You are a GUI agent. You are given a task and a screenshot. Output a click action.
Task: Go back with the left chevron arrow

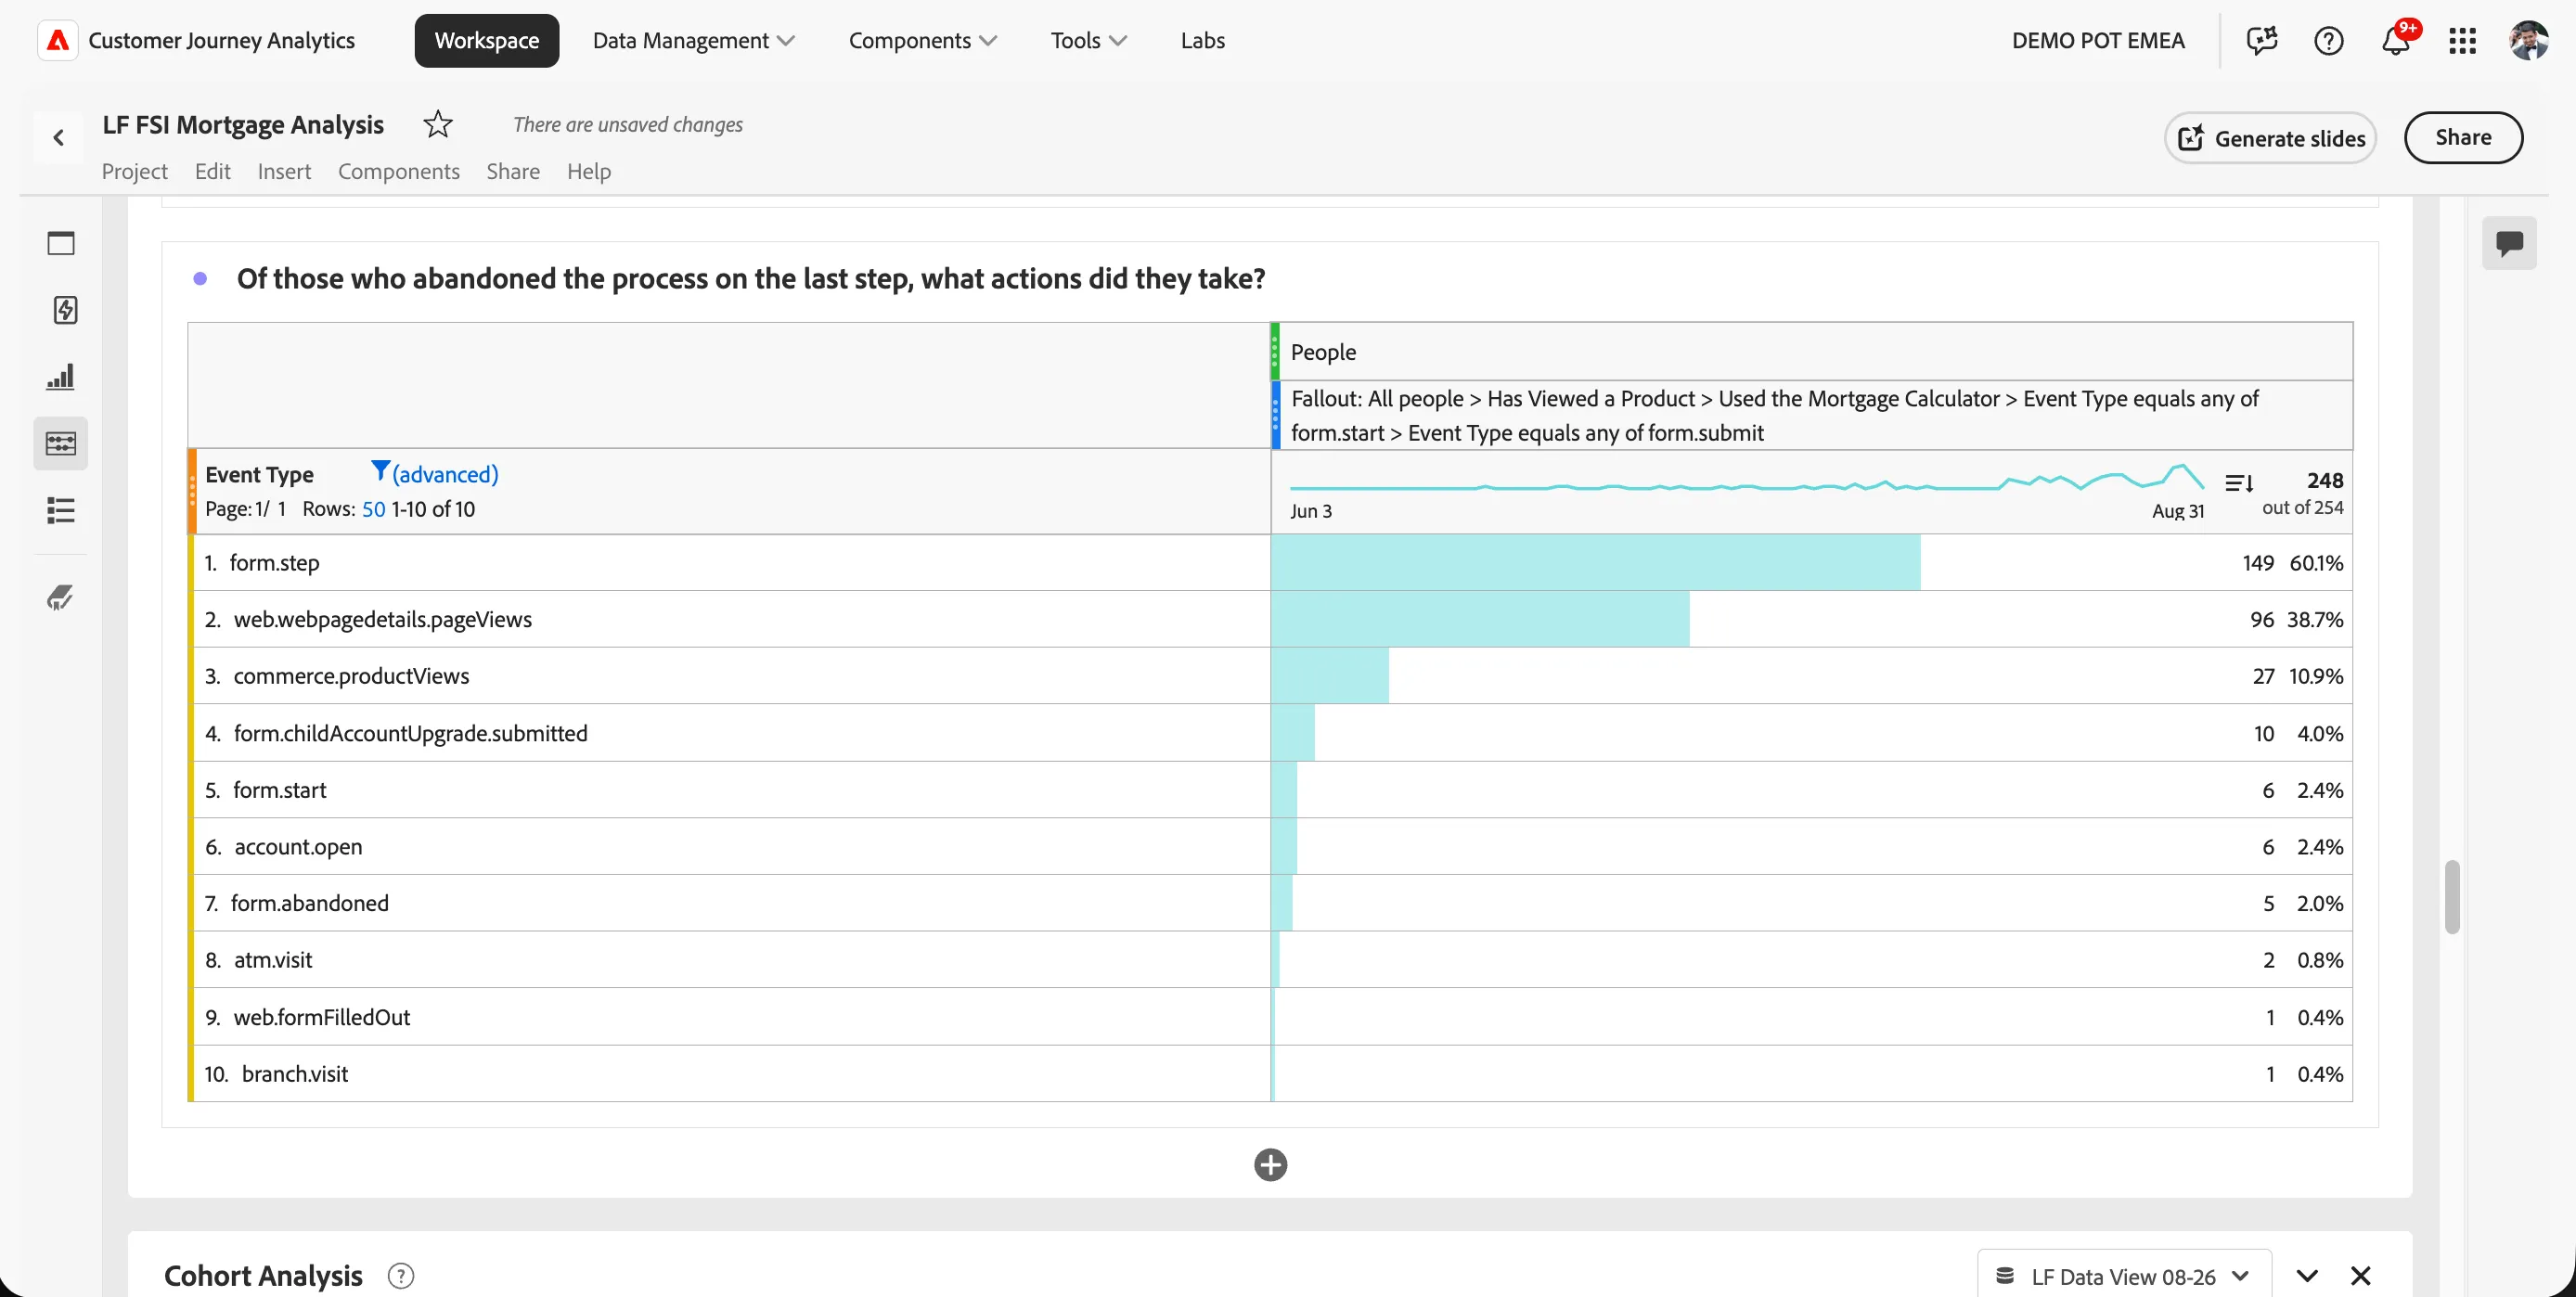(59, 137)
